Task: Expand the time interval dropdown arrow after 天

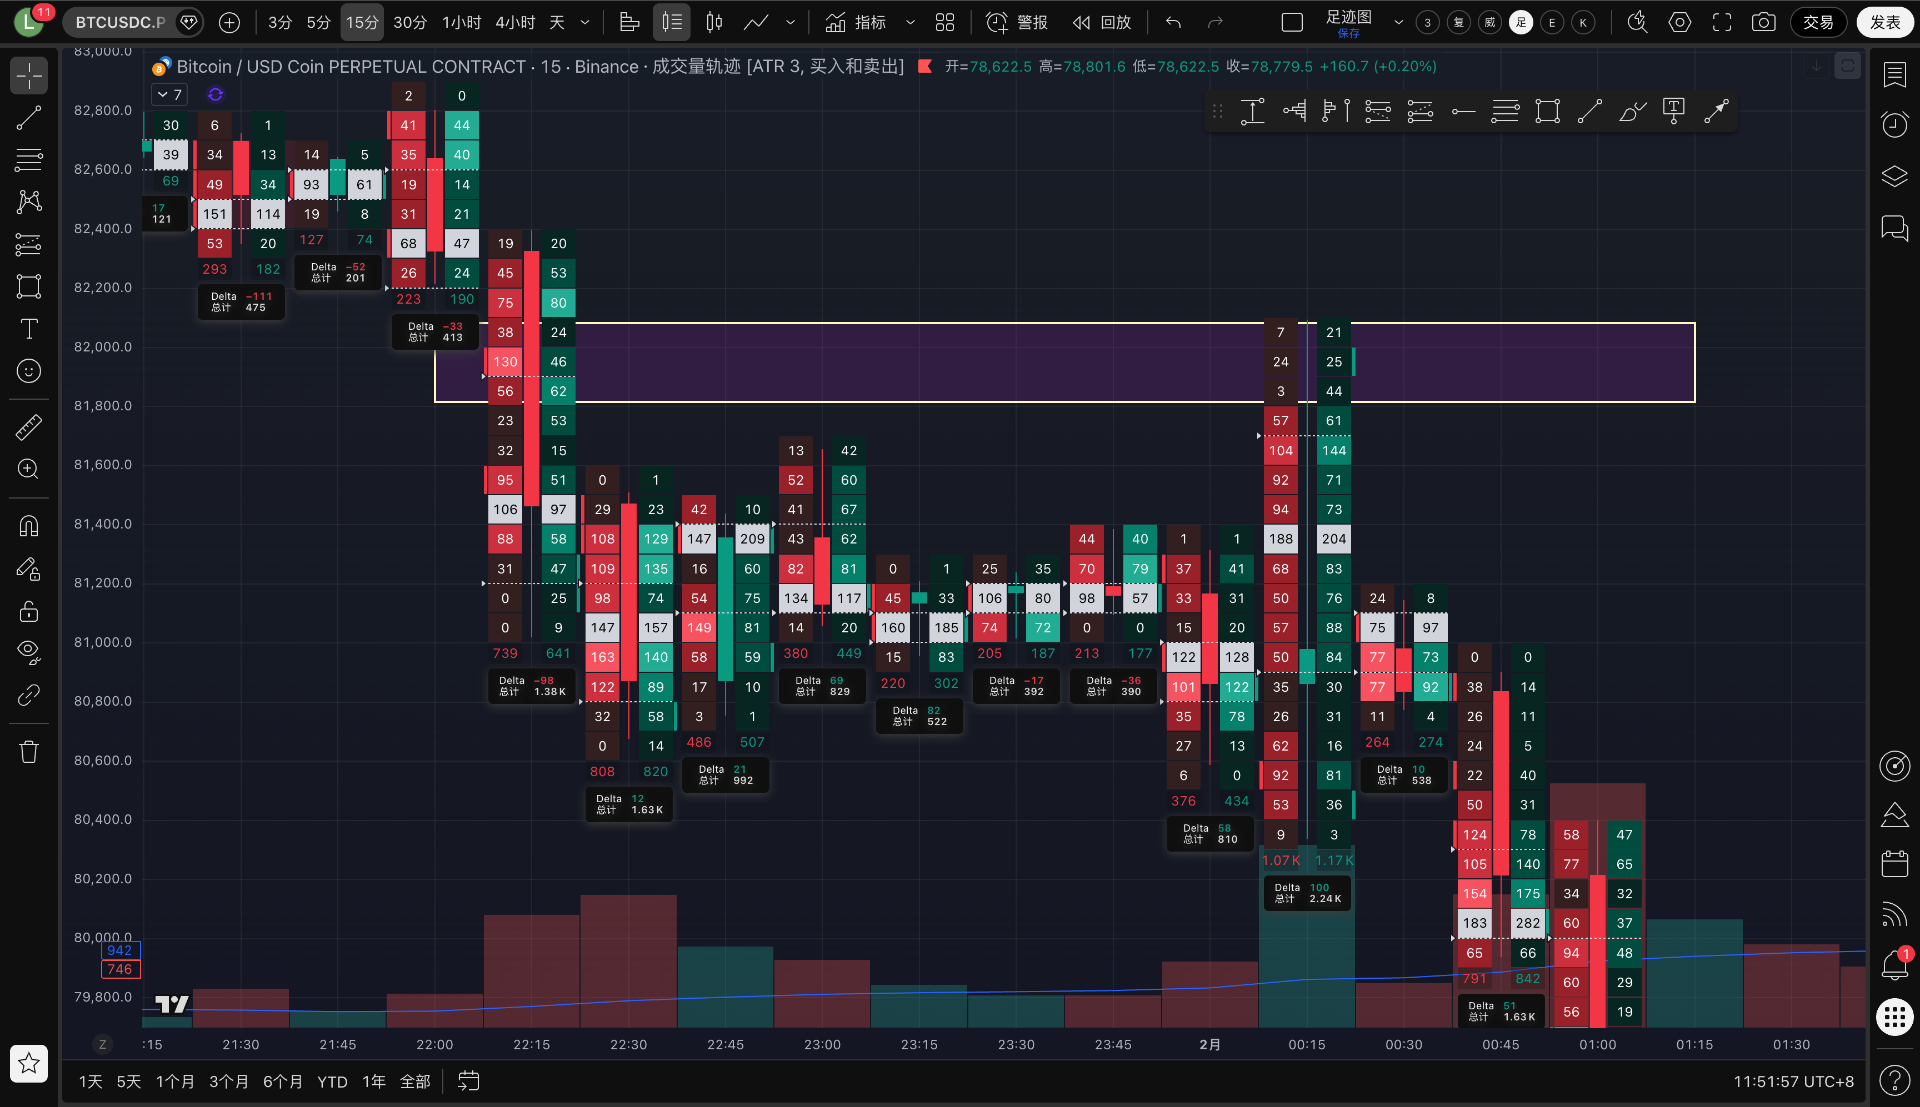Action: (x=585, y=22)
